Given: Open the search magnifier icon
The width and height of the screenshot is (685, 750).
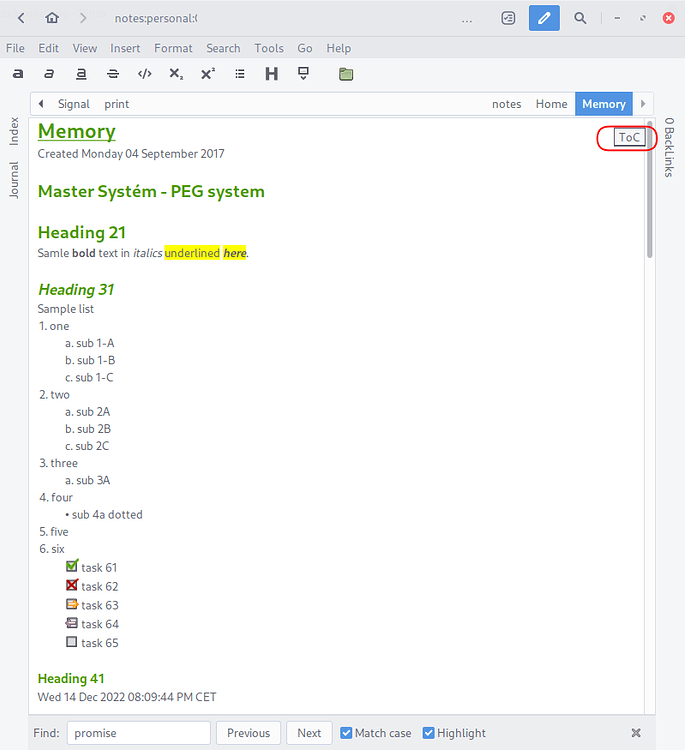Looking at the screenshot, I should pos(580,18).
